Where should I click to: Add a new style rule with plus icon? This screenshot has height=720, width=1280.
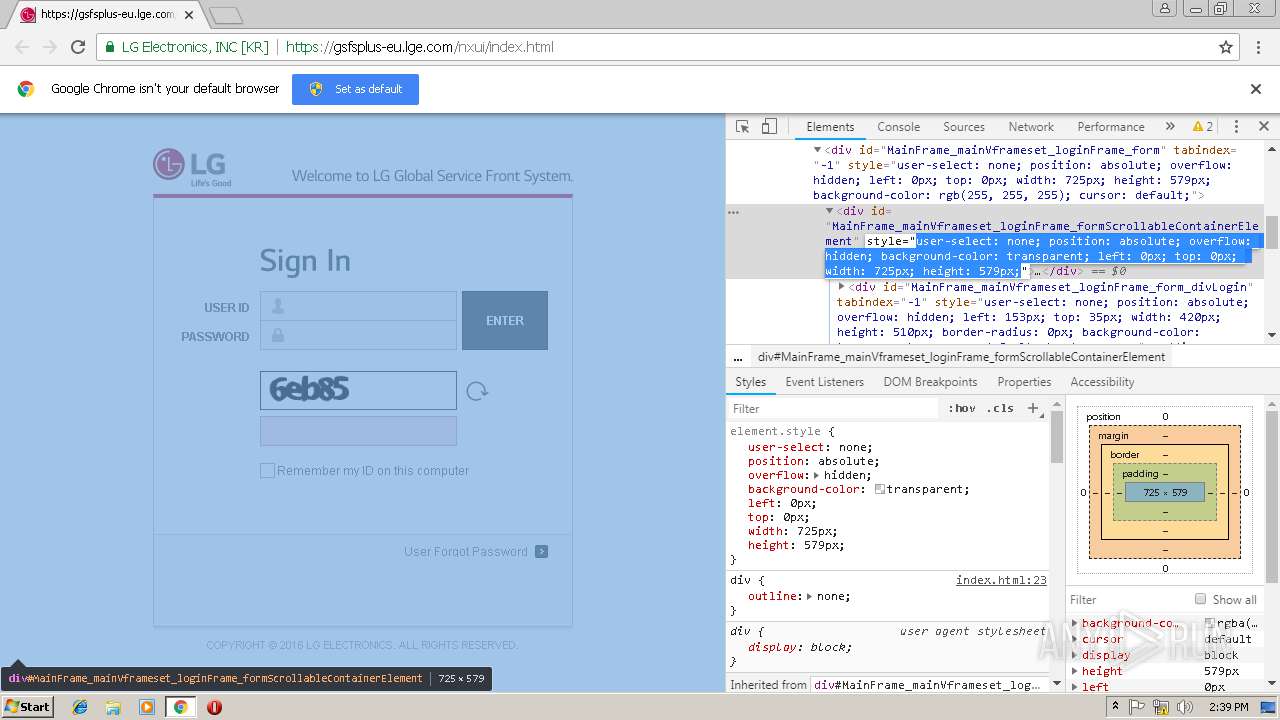coord(1033,408)
